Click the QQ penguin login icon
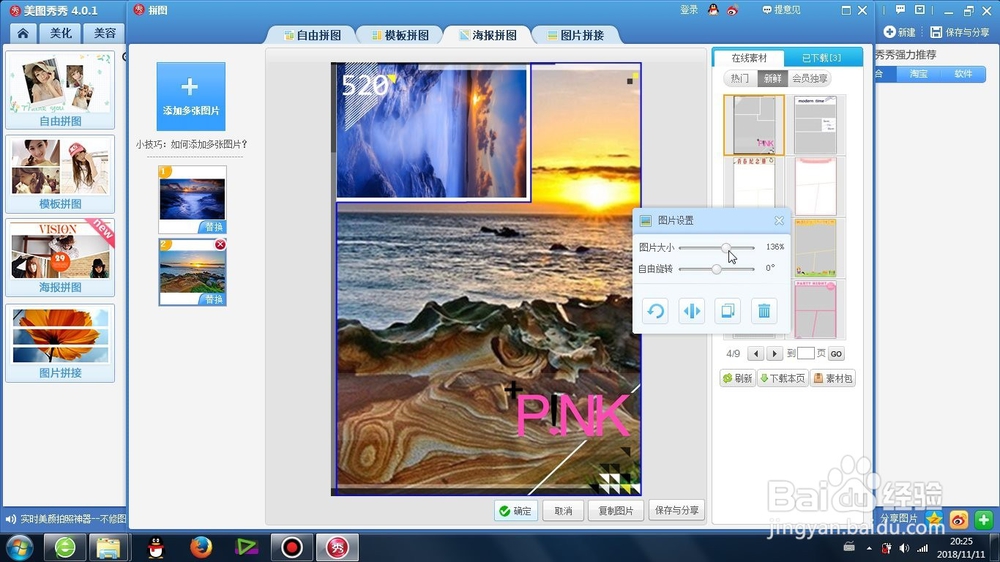This screenshot has width=1000, height=562. click(713, 10)
